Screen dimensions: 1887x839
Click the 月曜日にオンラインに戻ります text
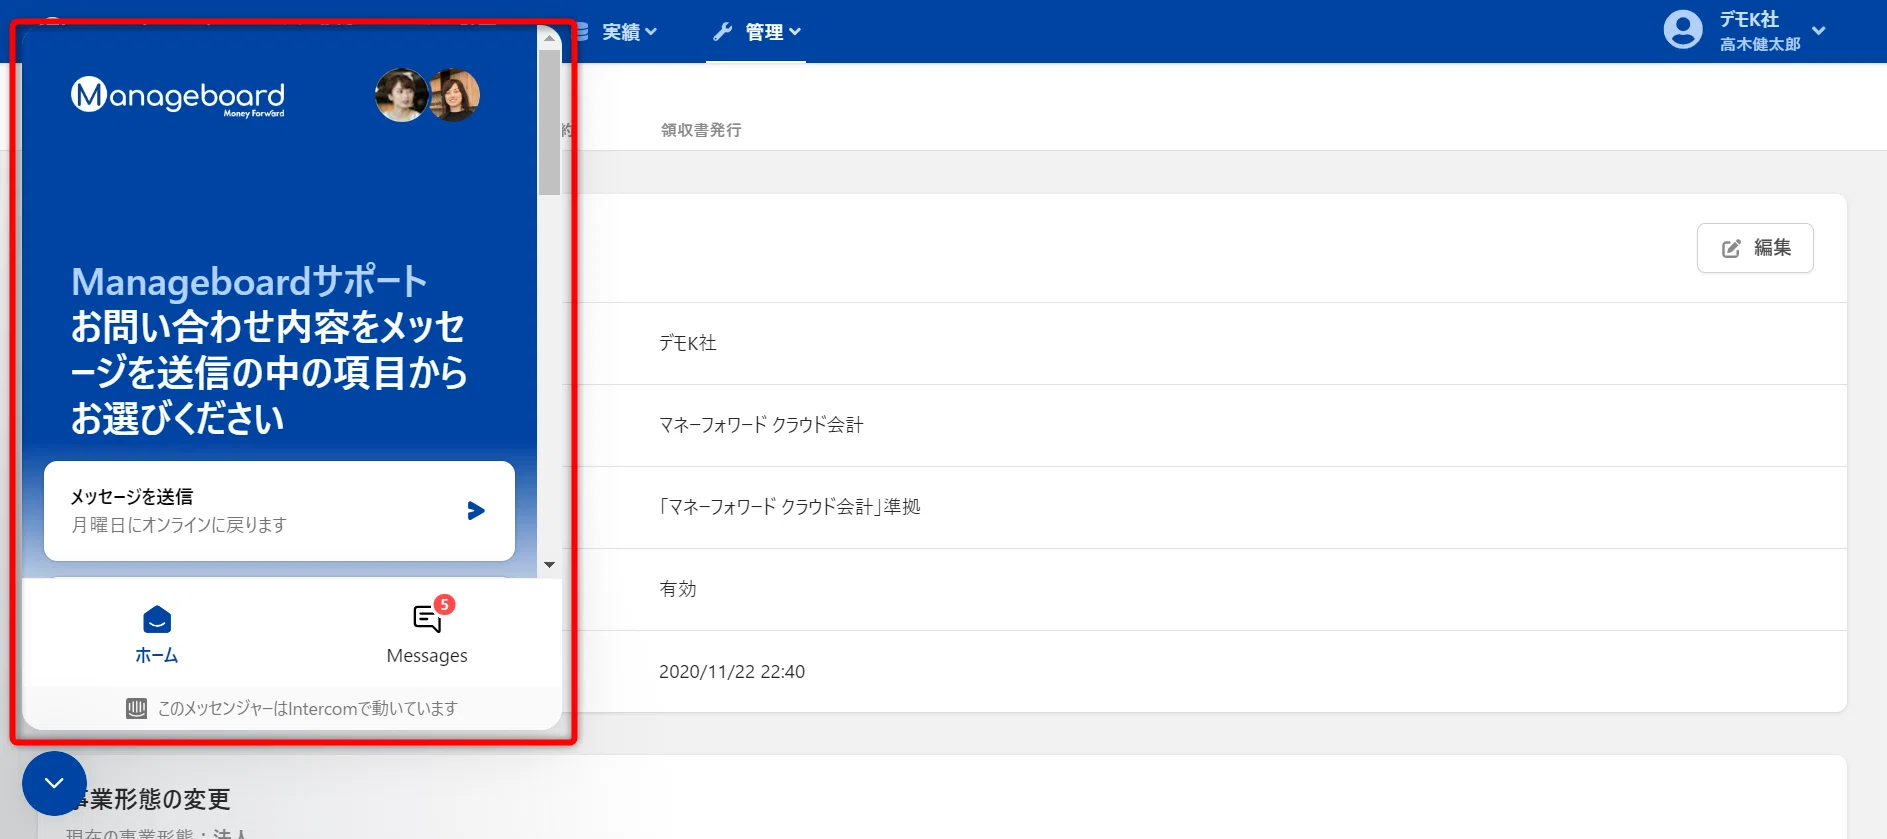click(x=179, y=525)
